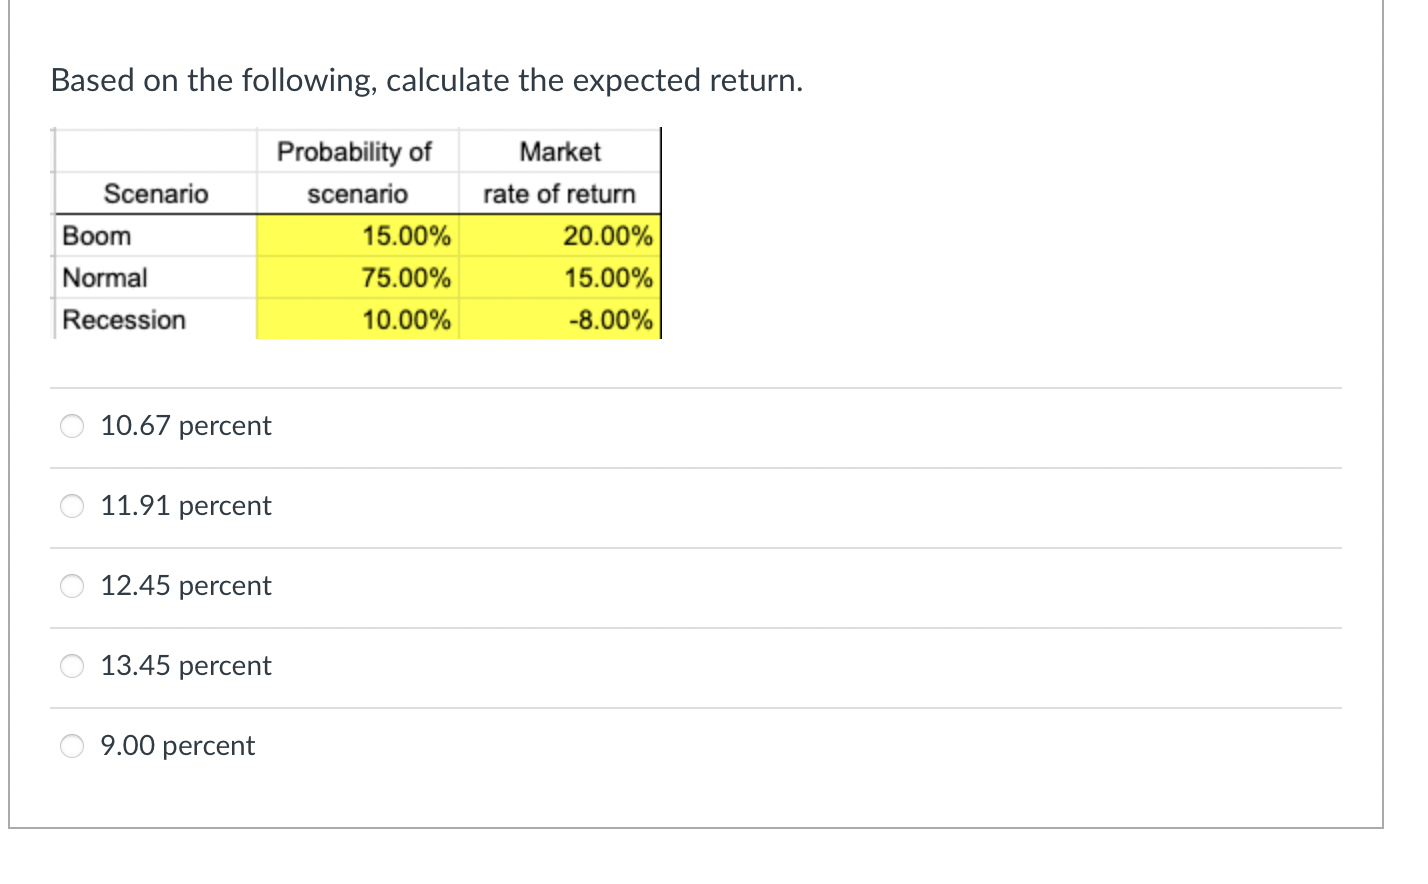Click the Market rate of return column header
The image size is (1428, 884).
coord(560,172)
